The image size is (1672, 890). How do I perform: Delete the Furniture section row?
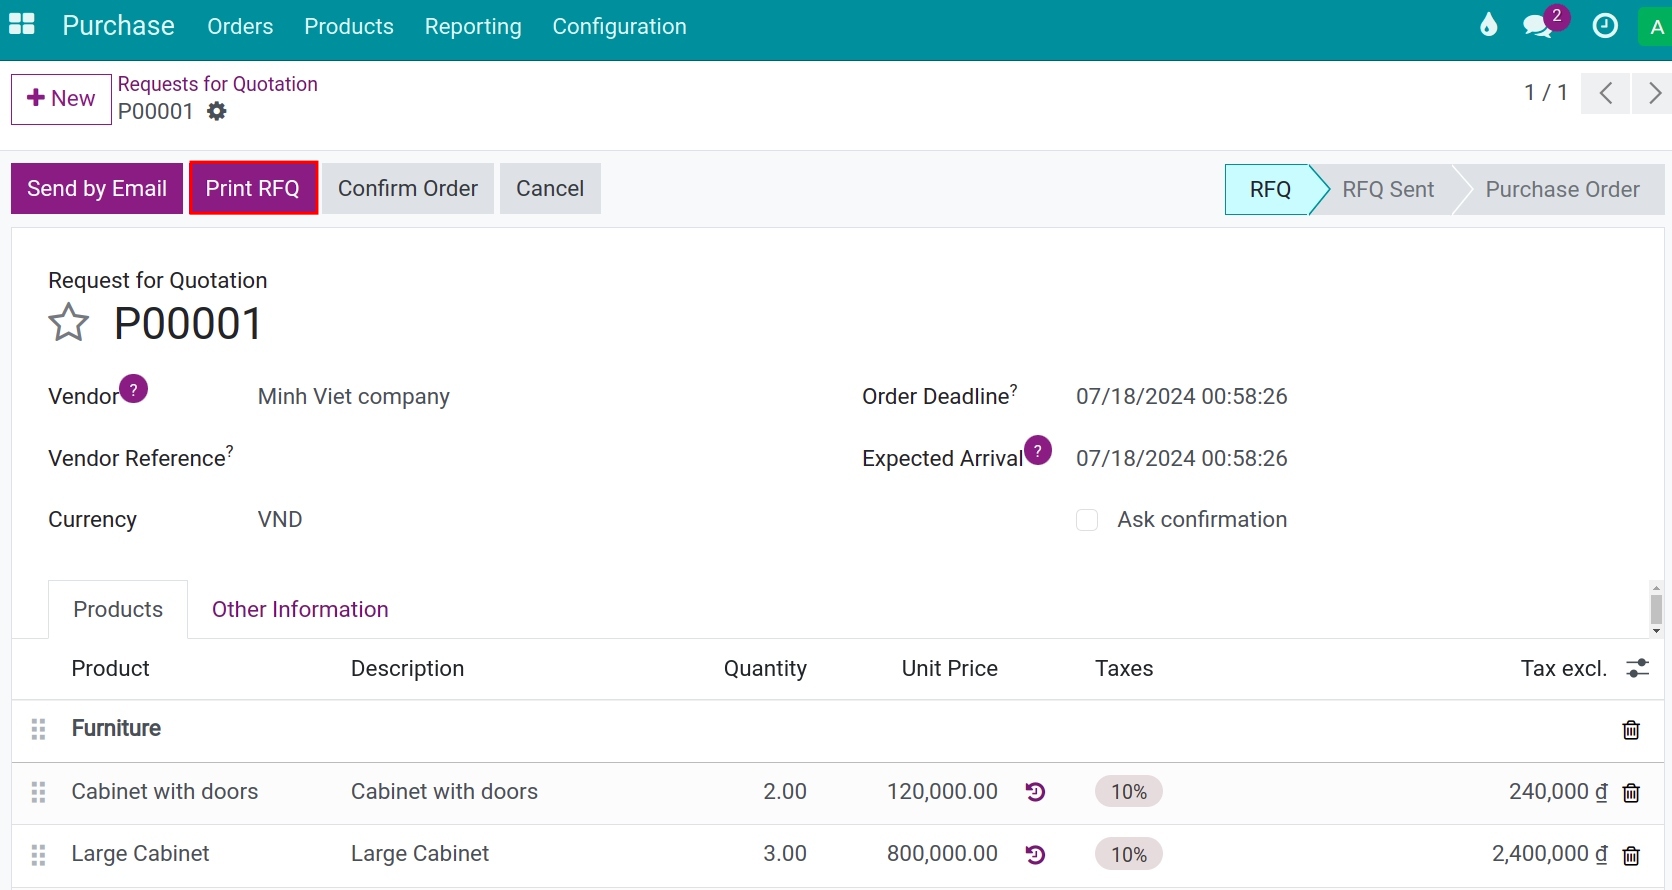[x=1631, y=730]
